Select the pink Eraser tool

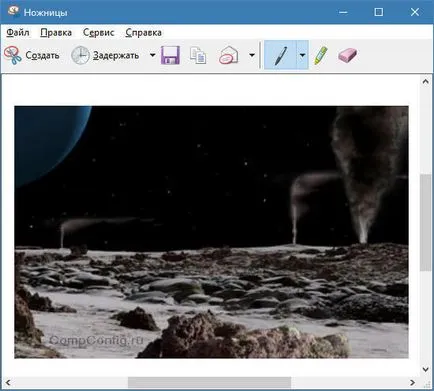[347, 55]
